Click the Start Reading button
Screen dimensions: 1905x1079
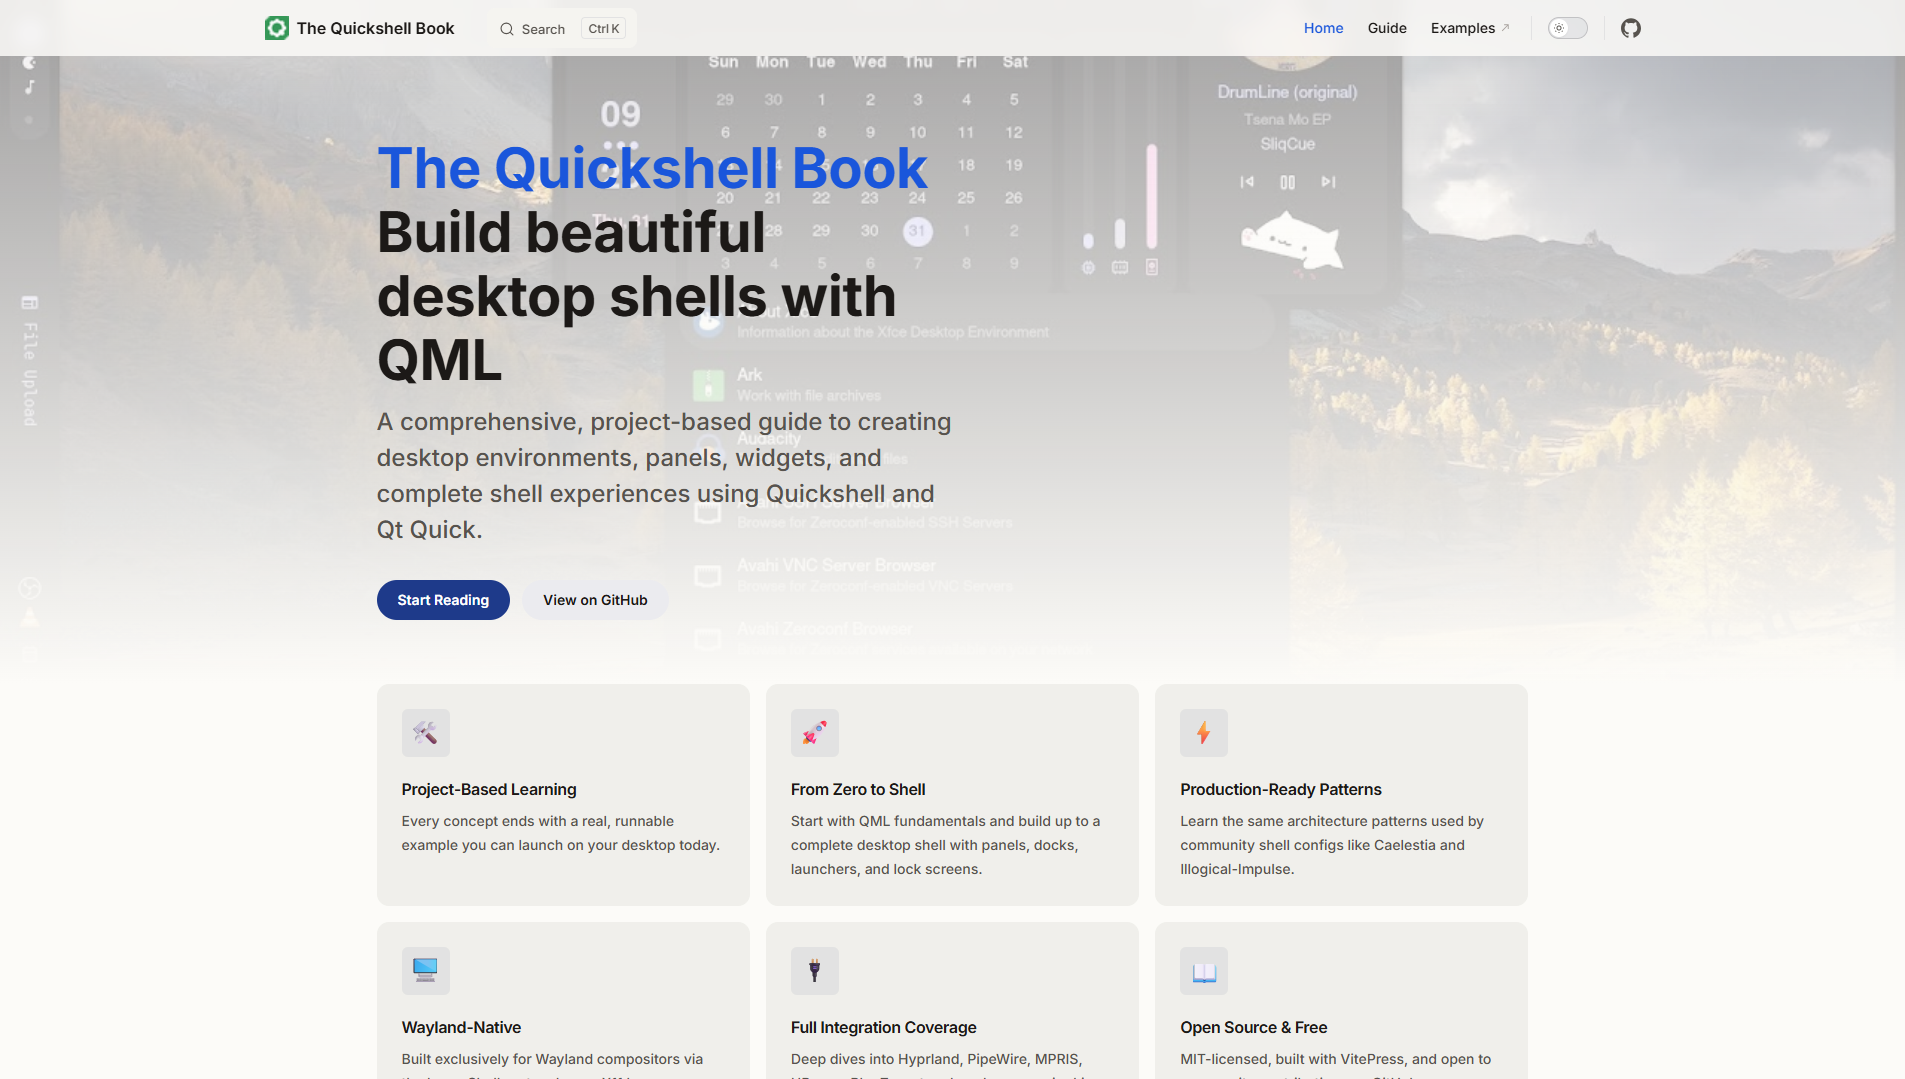443,600
